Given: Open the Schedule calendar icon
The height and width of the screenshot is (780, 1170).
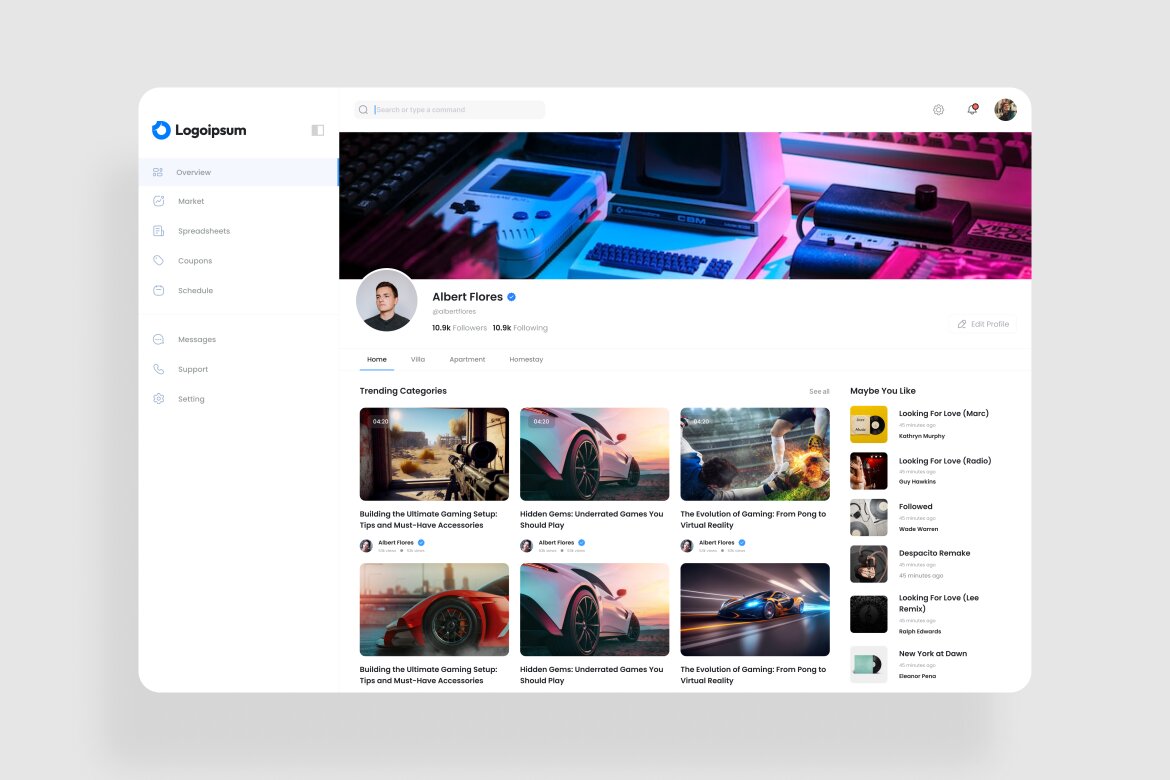Looking at the screenshot, I should click(x=158, y=290).
